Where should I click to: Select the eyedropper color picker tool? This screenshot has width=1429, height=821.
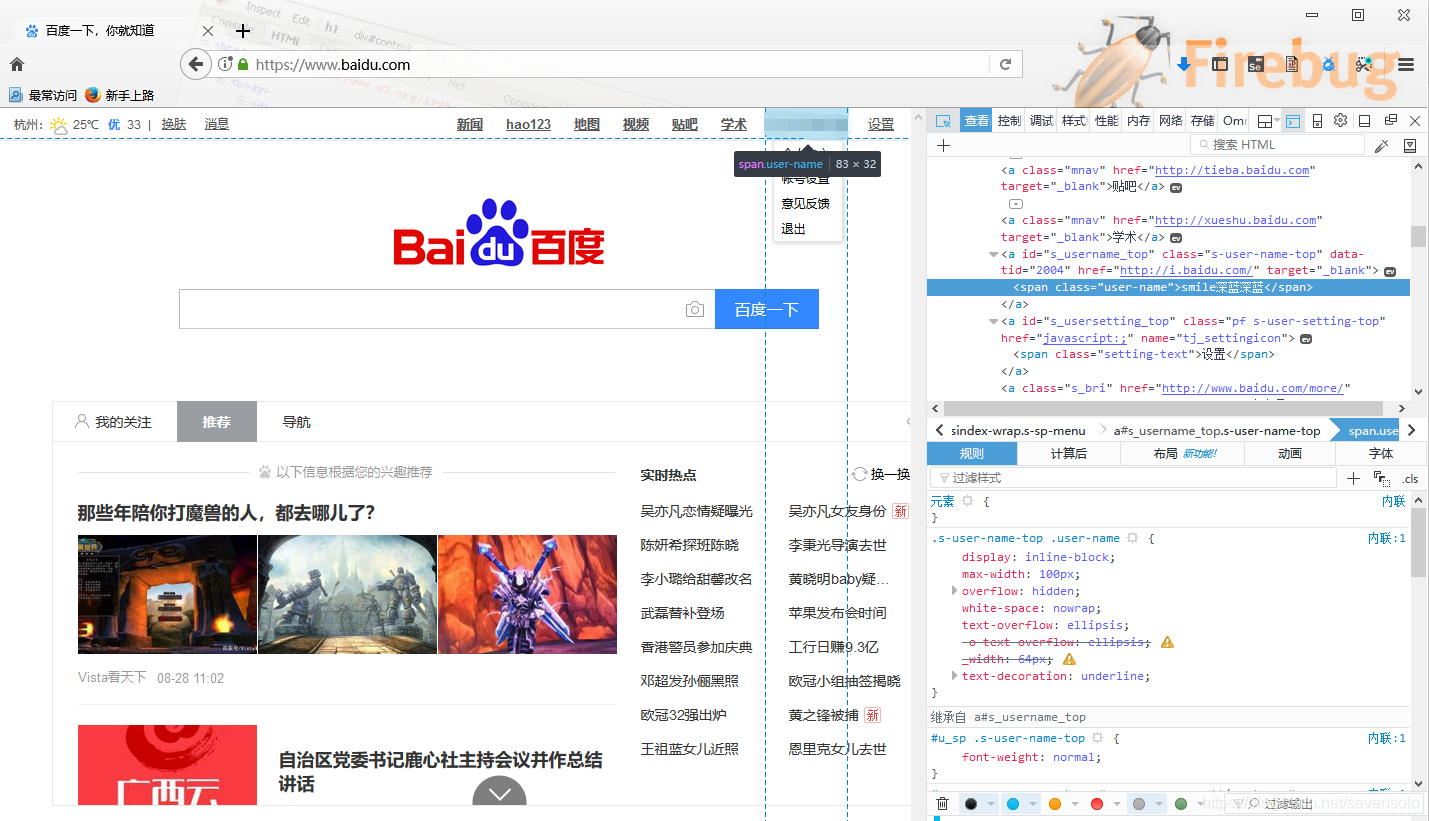click(x=1381, y=145)
